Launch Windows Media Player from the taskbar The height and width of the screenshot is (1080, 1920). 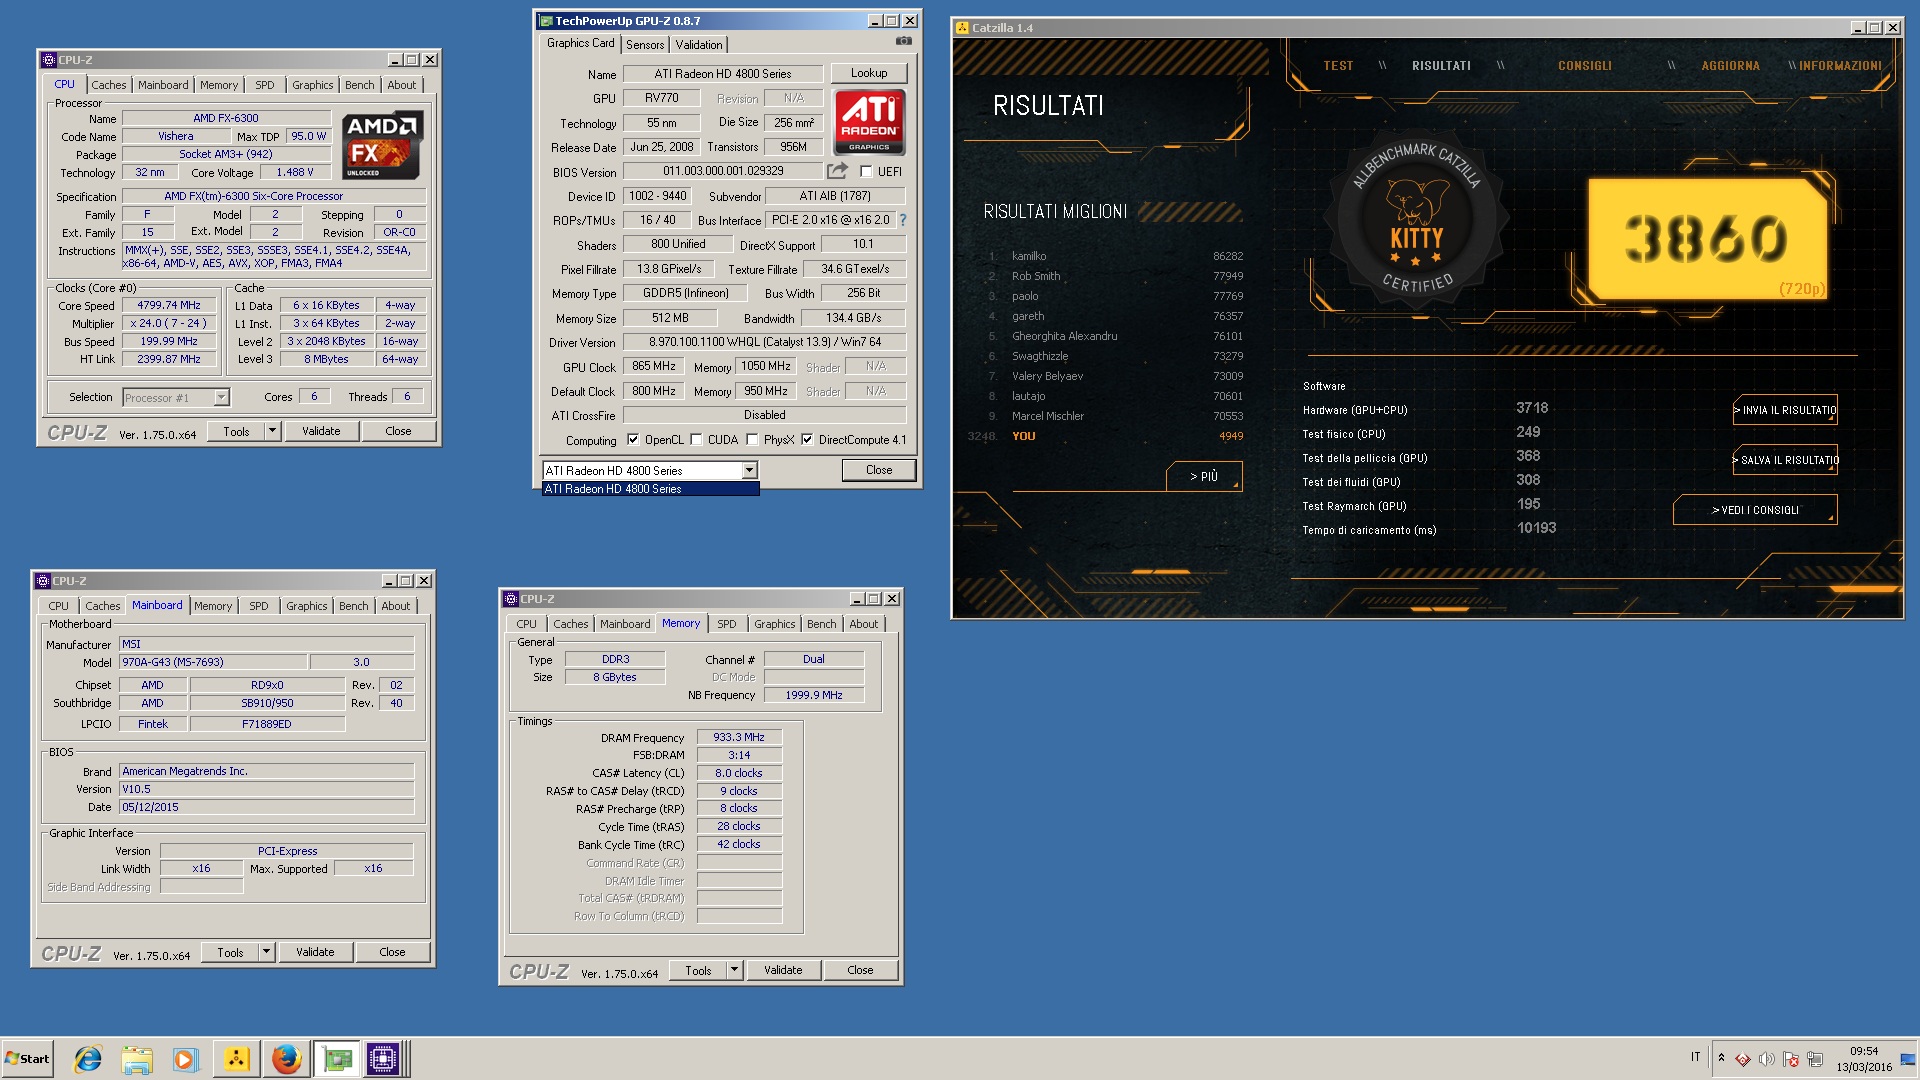tap(186, 1059)
